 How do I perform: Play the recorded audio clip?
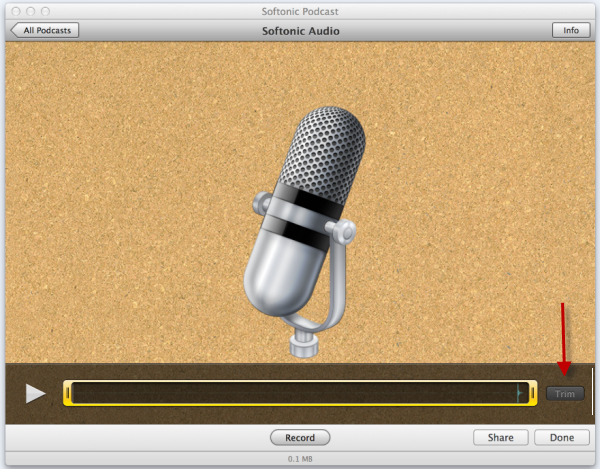click(x=36, y=393)
